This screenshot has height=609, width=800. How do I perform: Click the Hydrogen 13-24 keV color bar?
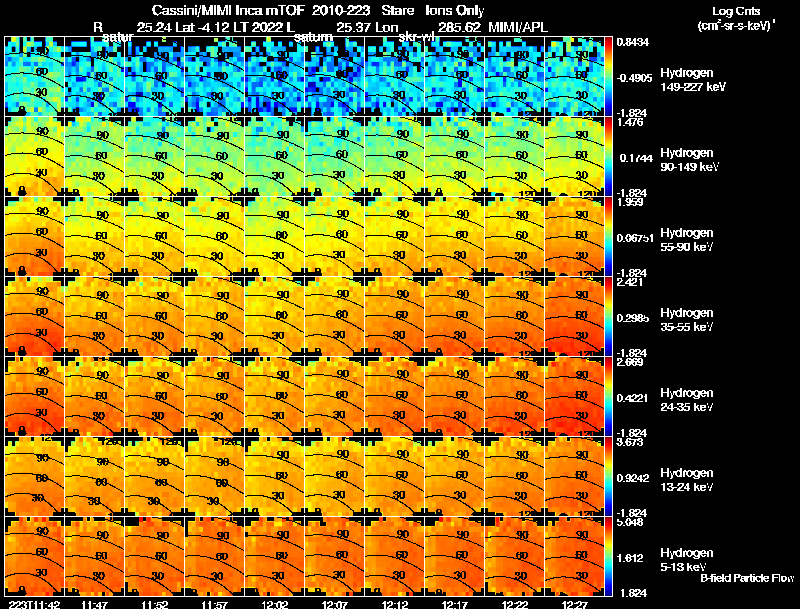point(609,477)
